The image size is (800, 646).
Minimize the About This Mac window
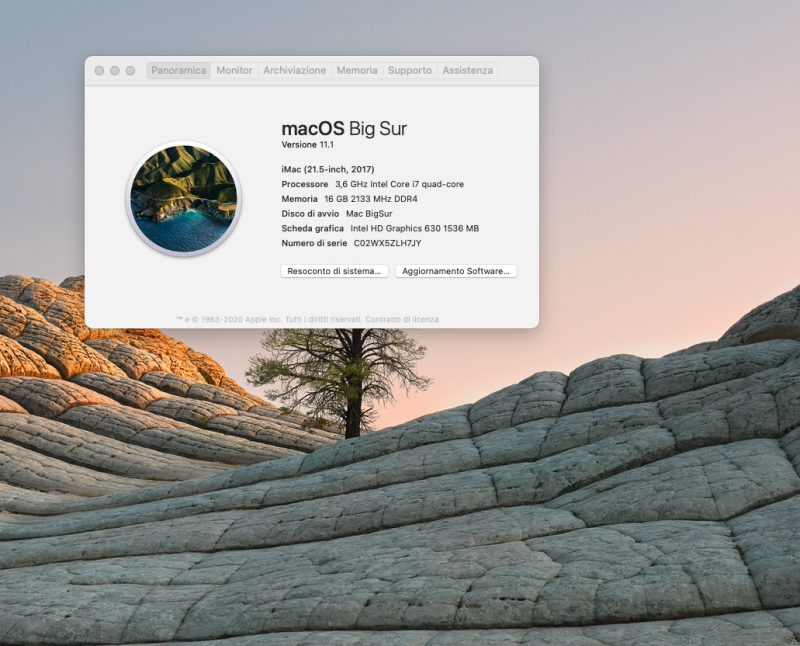tap(115, 70)
